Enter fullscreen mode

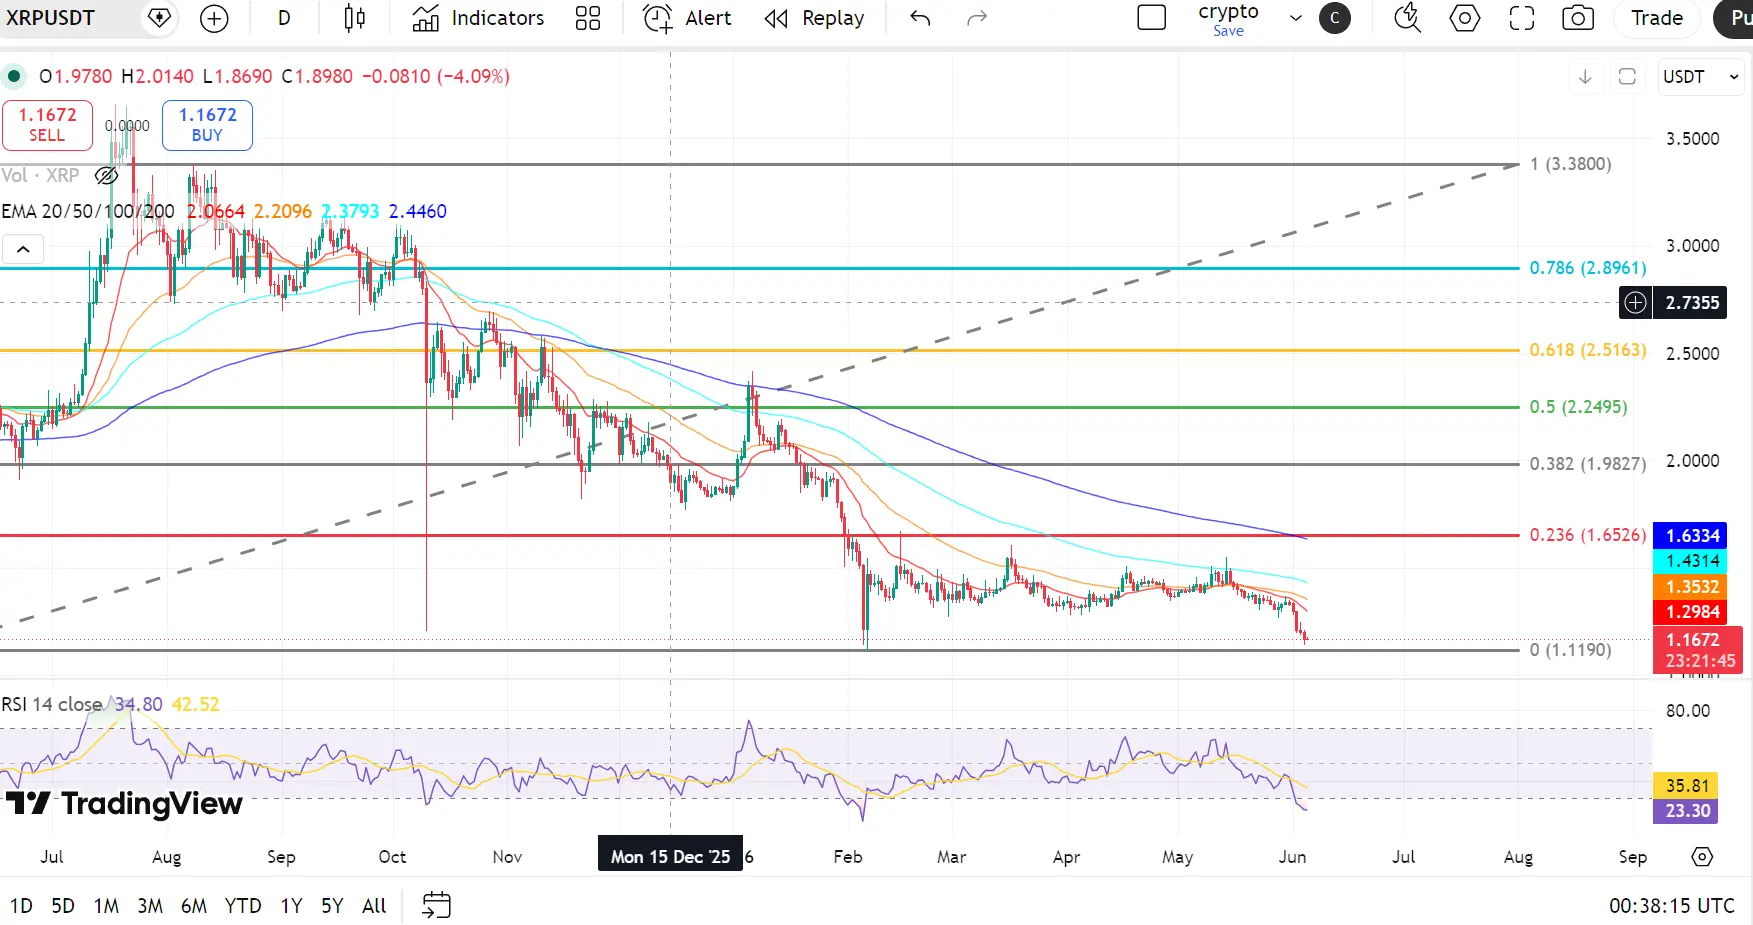click(1522, 18)
